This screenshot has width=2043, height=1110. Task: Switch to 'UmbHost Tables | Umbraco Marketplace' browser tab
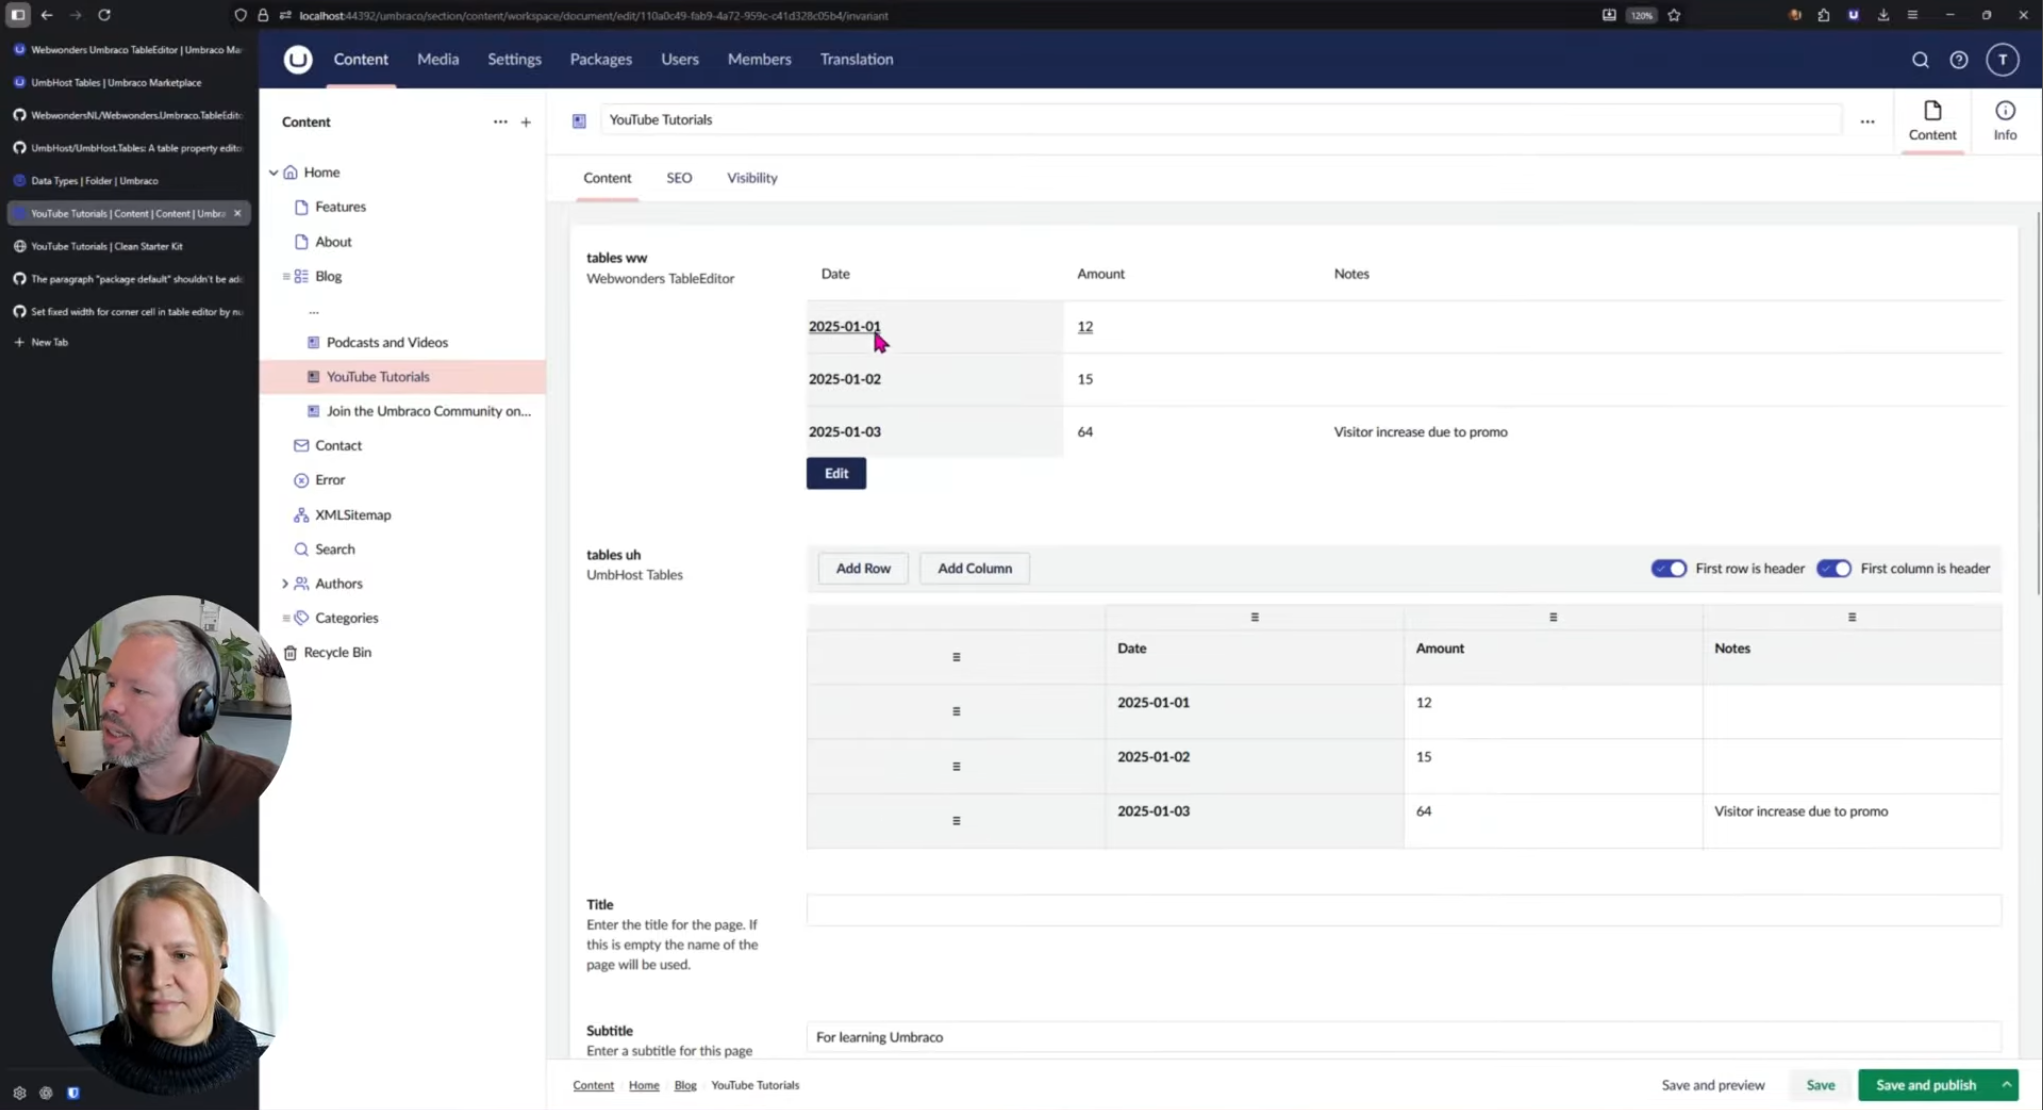(116, 83)
